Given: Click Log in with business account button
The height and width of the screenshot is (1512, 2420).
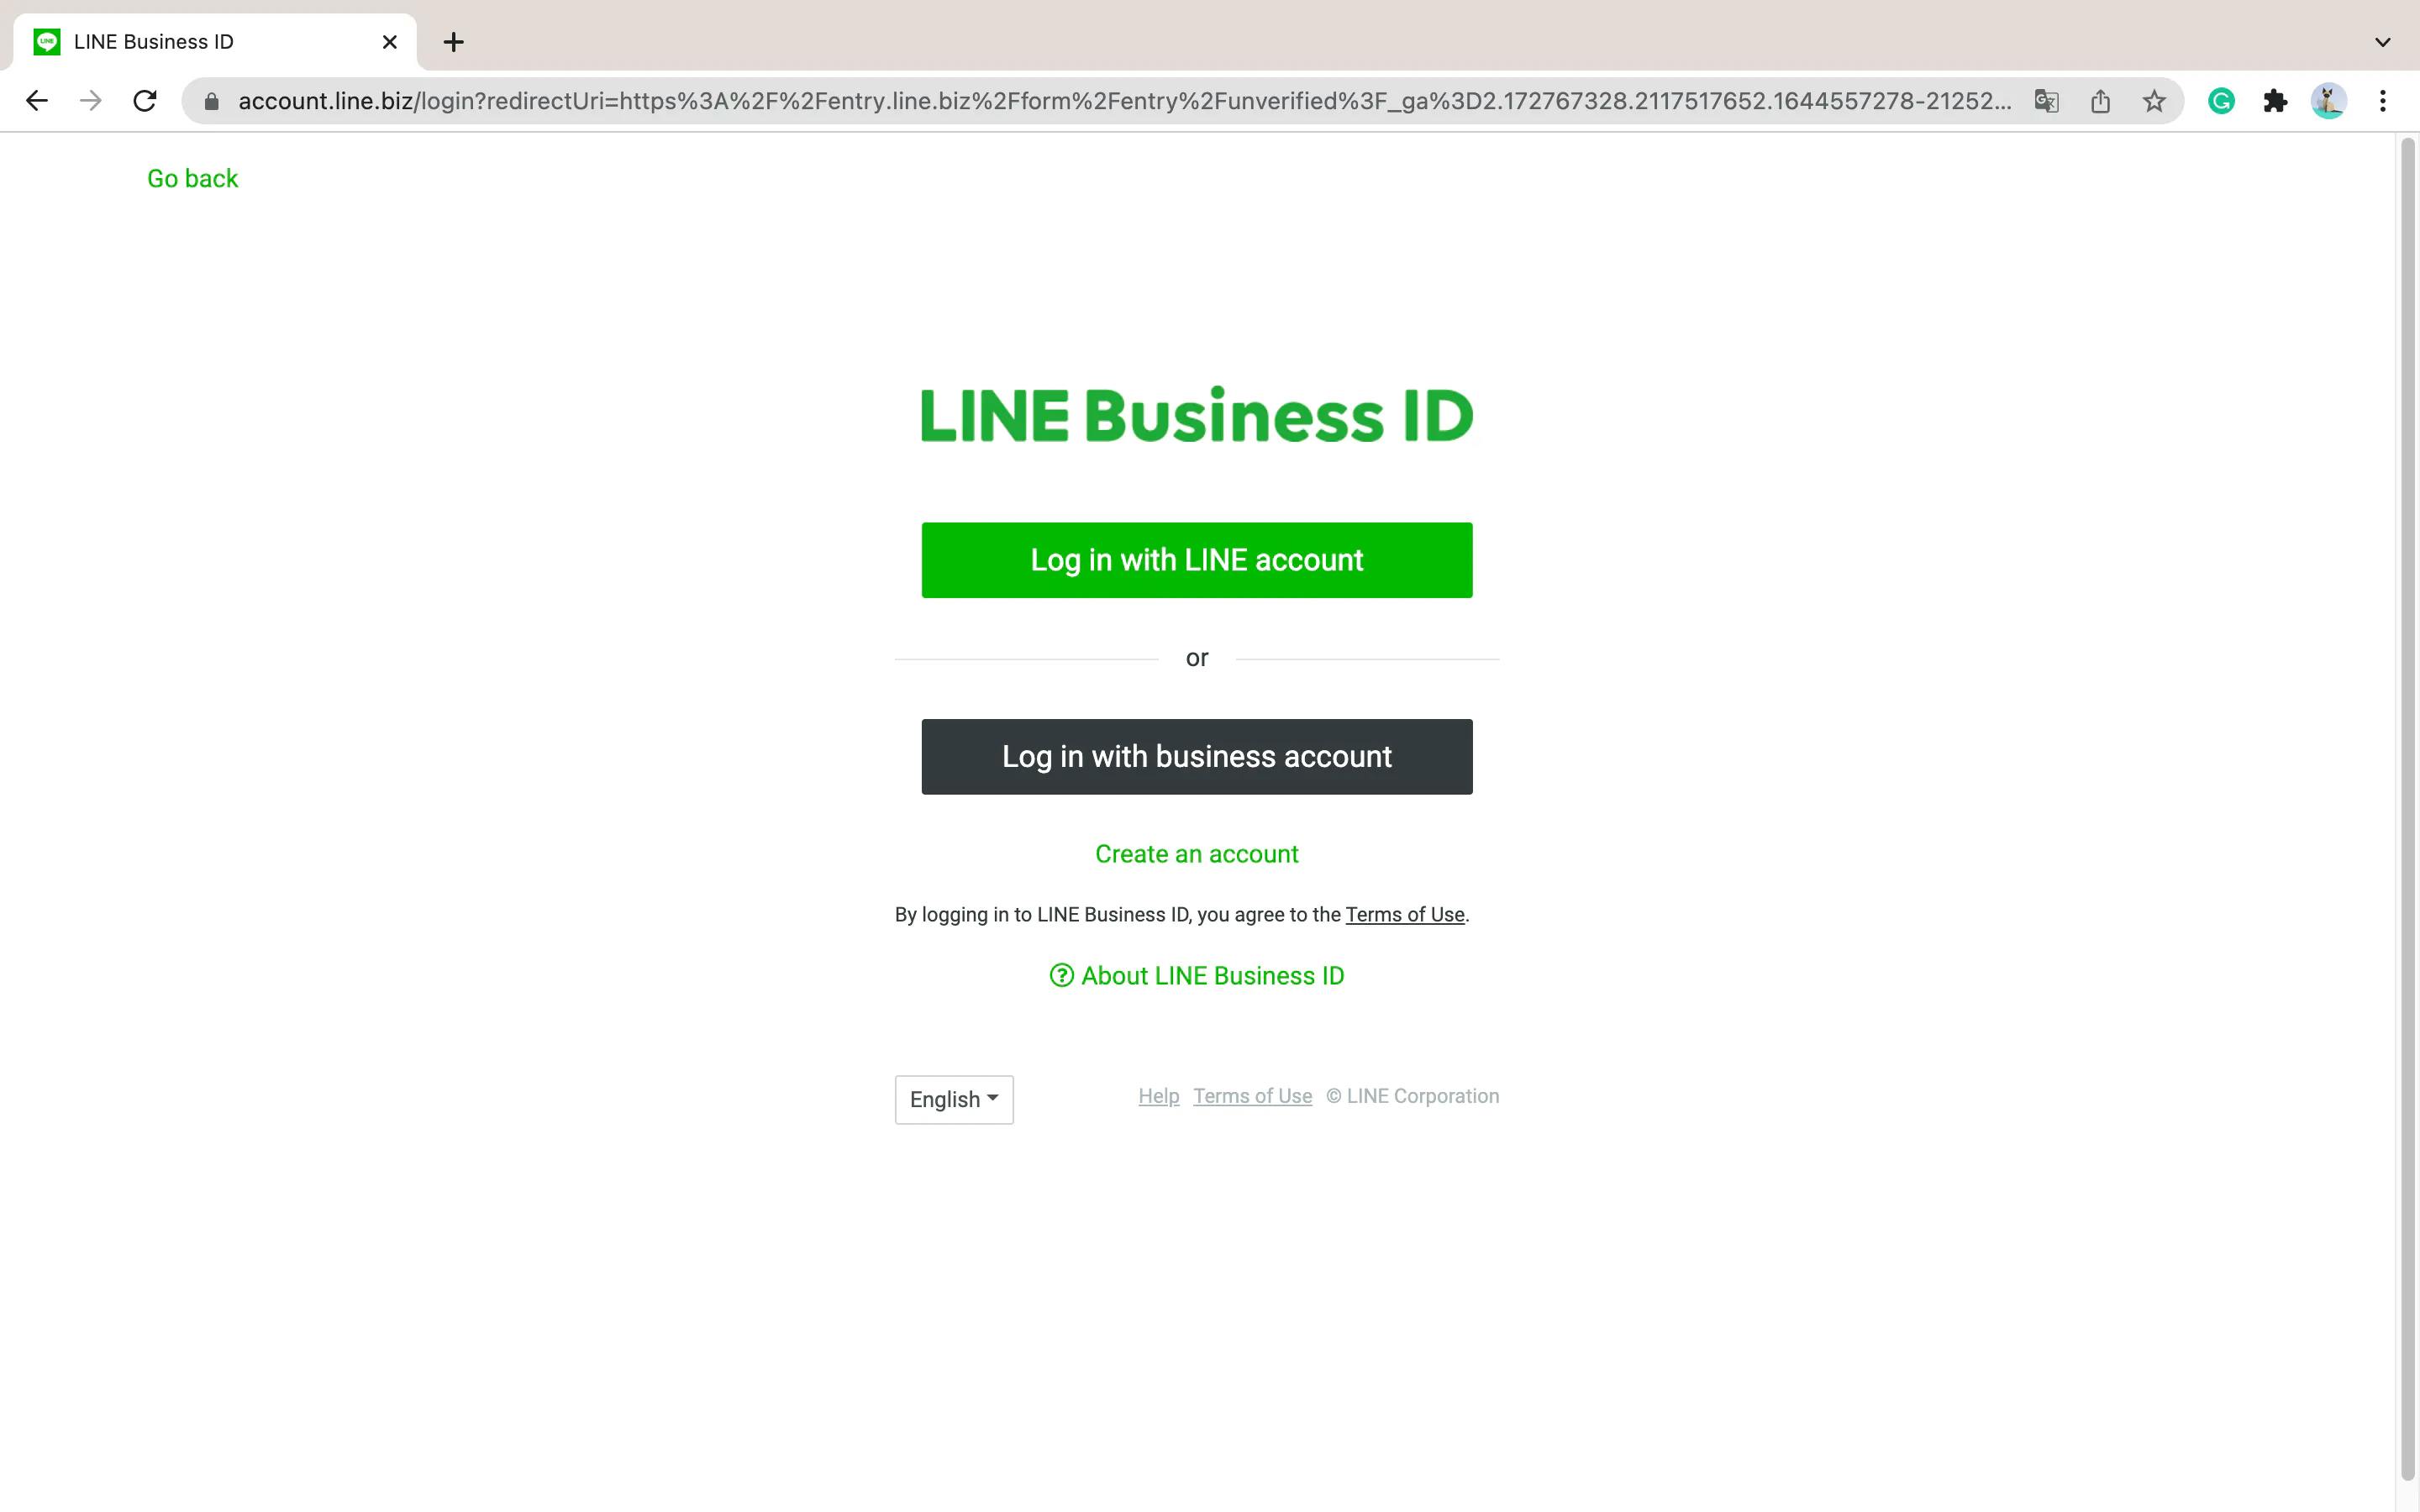Looking at the screenshot, I should click(x=1197, y=756).
